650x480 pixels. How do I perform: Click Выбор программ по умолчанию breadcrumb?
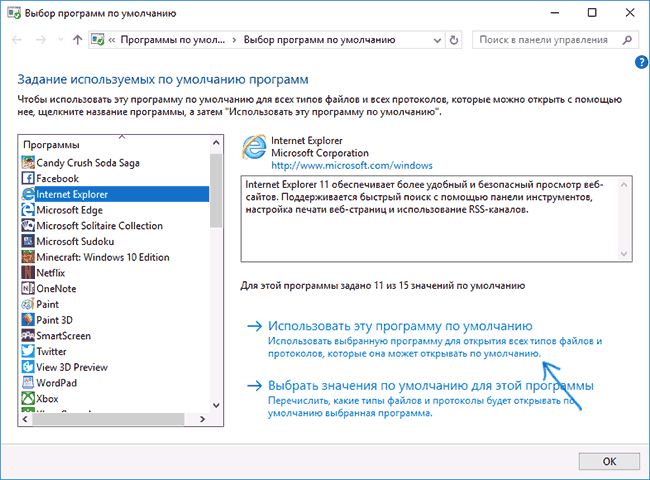pyautogui.click(x=319, y=40)
